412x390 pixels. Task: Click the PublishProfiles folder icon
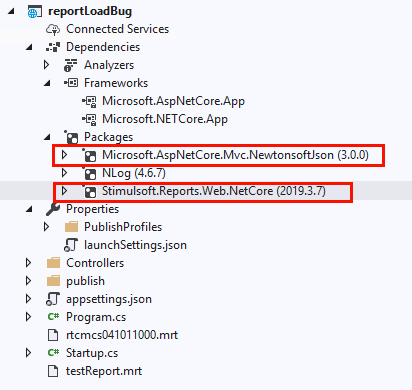71,227
